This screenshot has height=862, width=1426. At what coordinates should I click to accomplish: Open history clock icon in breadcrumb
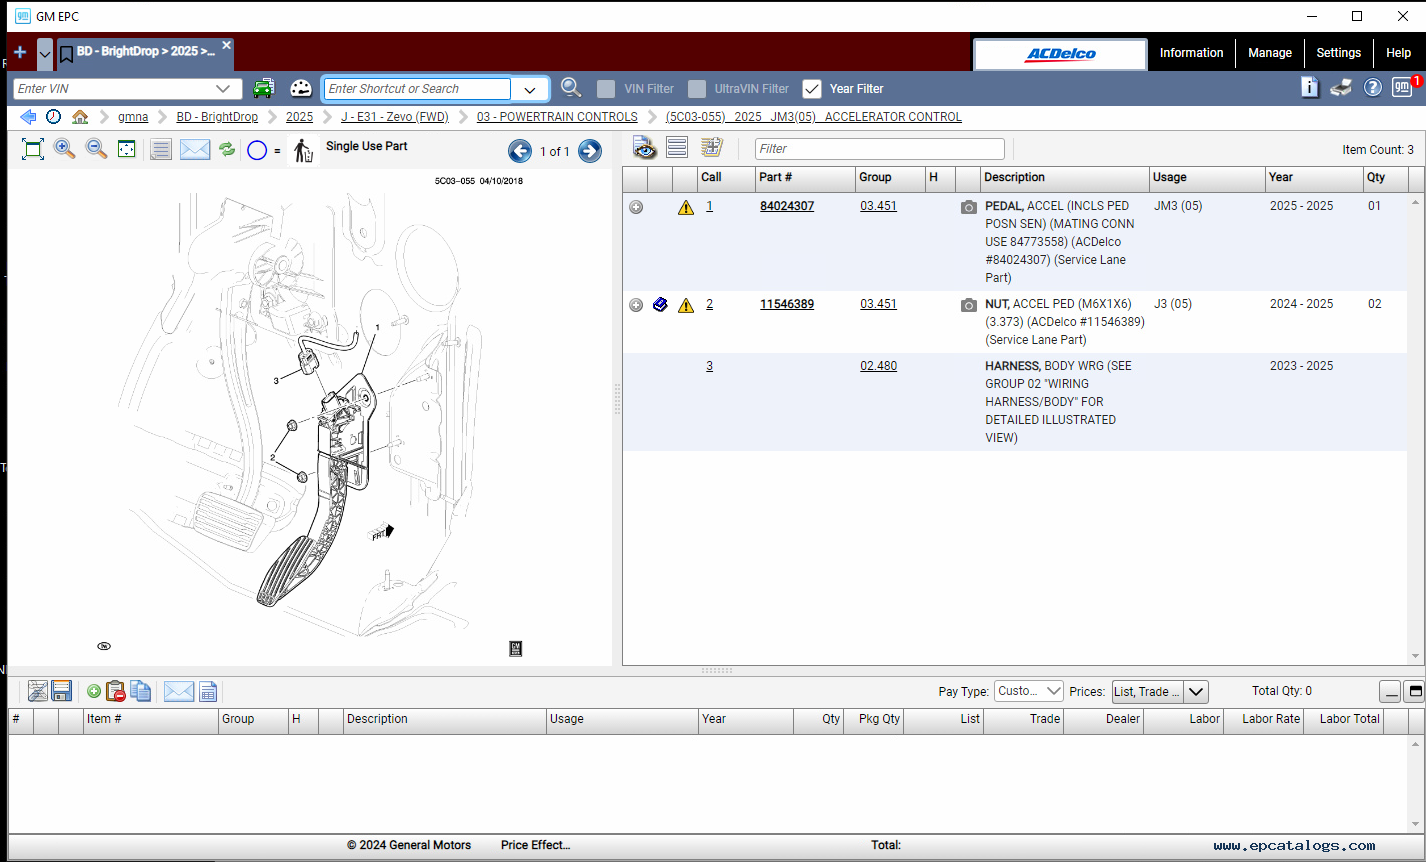[x=53, y=117]
